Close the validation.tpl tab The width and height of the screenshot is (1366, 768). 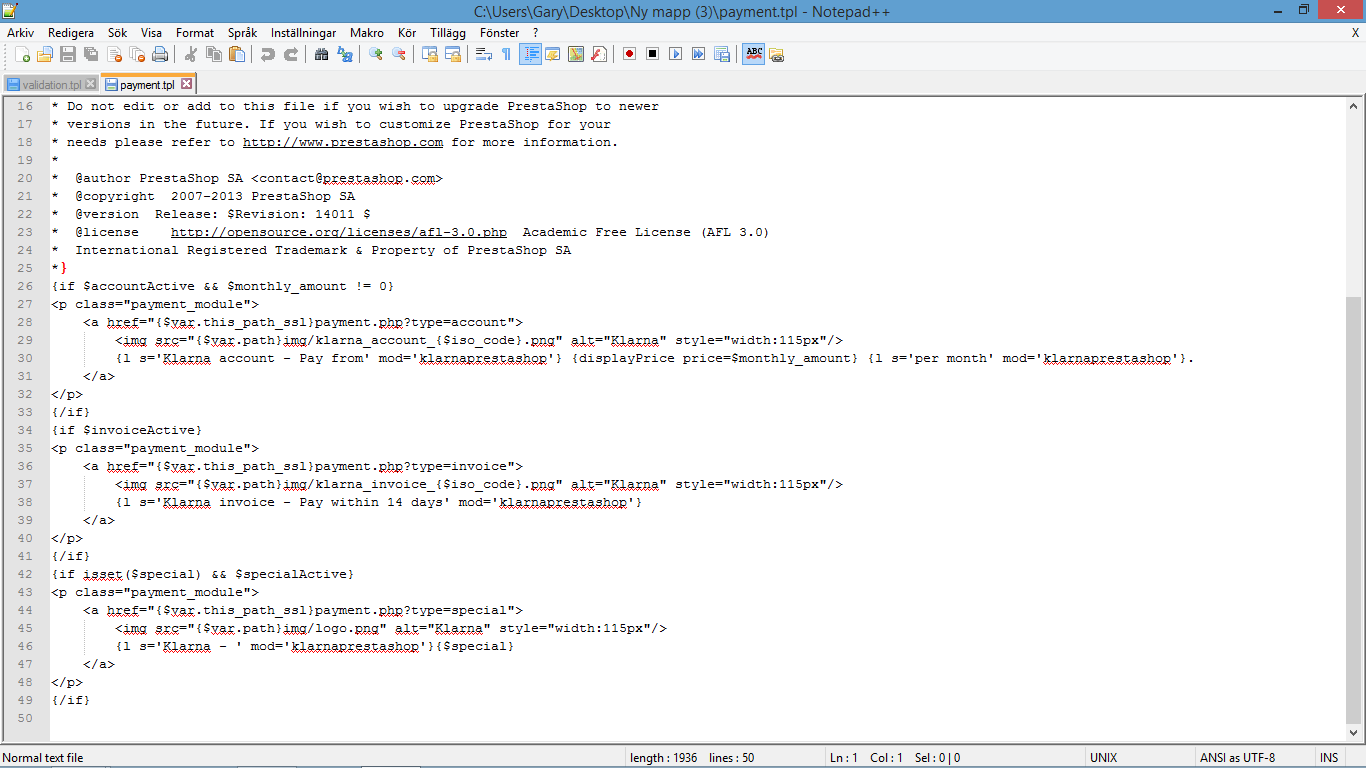[x=91, y=85]
